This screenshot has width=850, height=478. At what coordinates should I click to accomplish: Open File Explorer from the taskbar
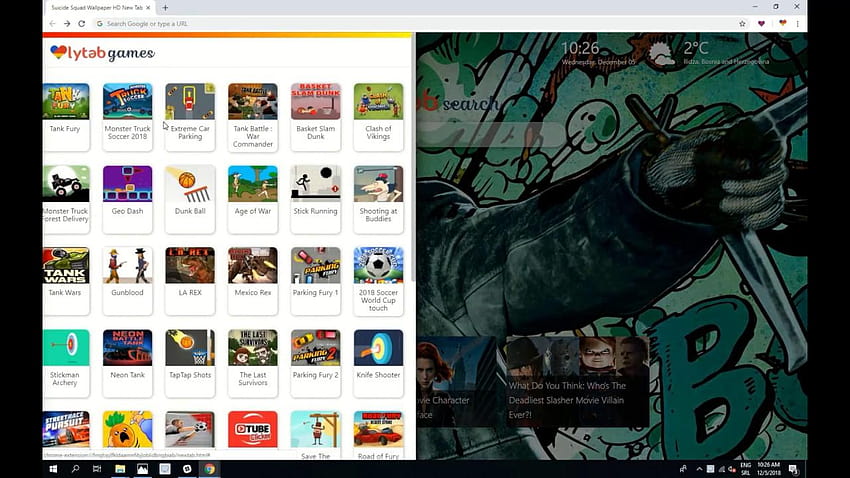(x=120, y=469)
